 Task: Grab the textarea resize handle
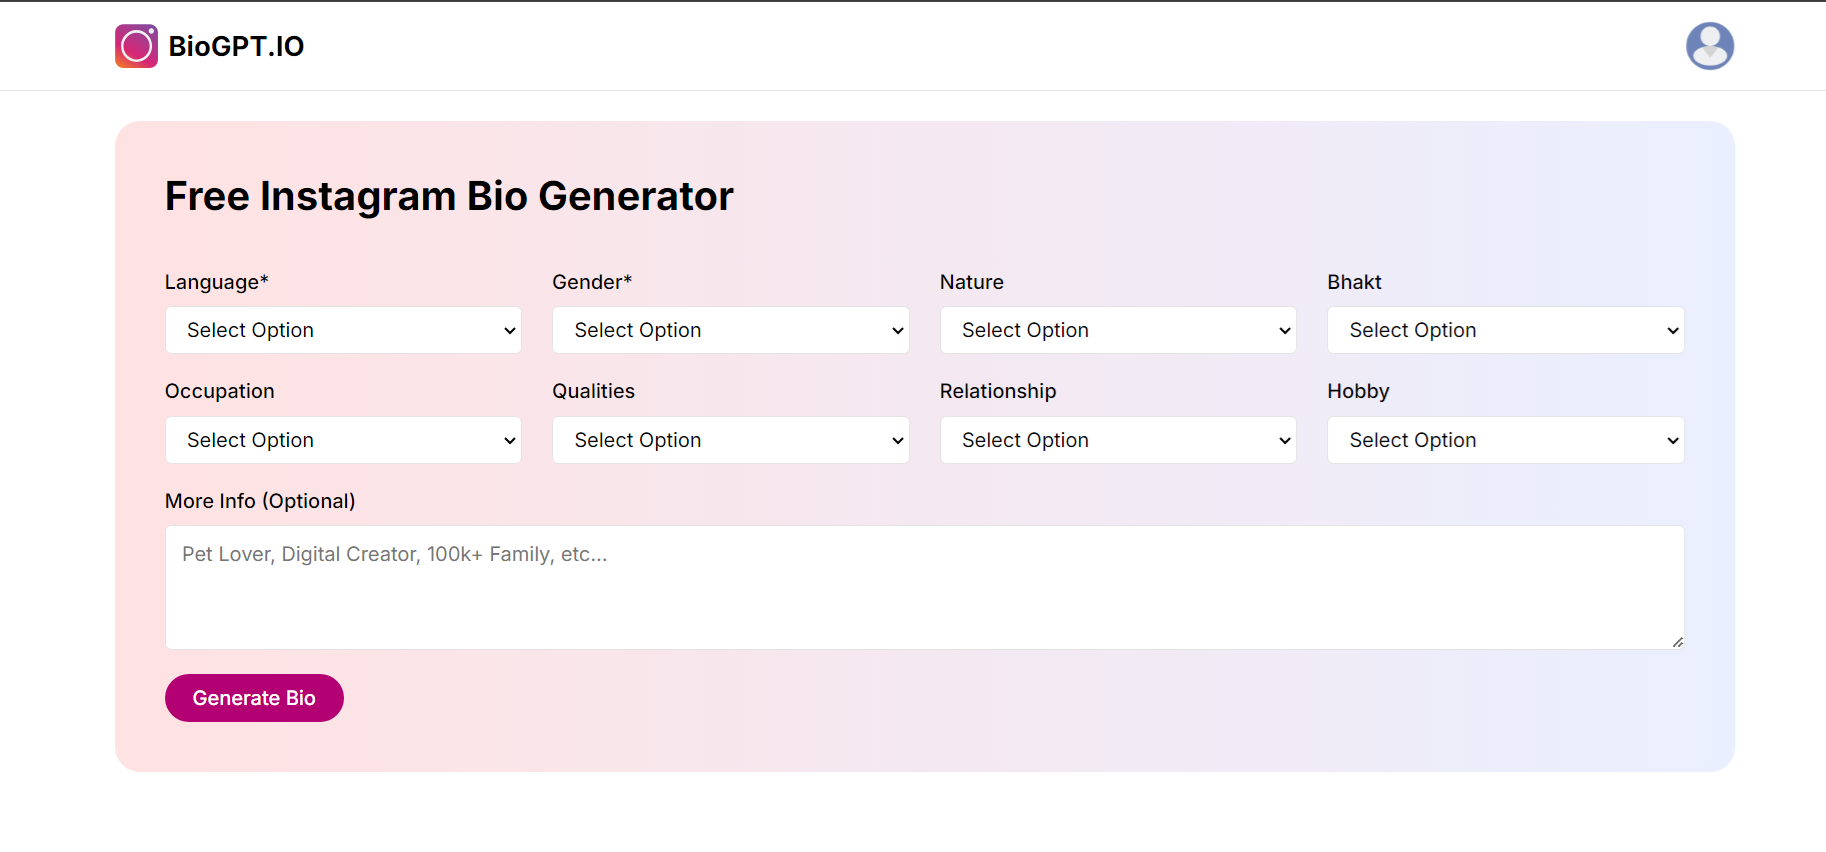(1677, 642)
